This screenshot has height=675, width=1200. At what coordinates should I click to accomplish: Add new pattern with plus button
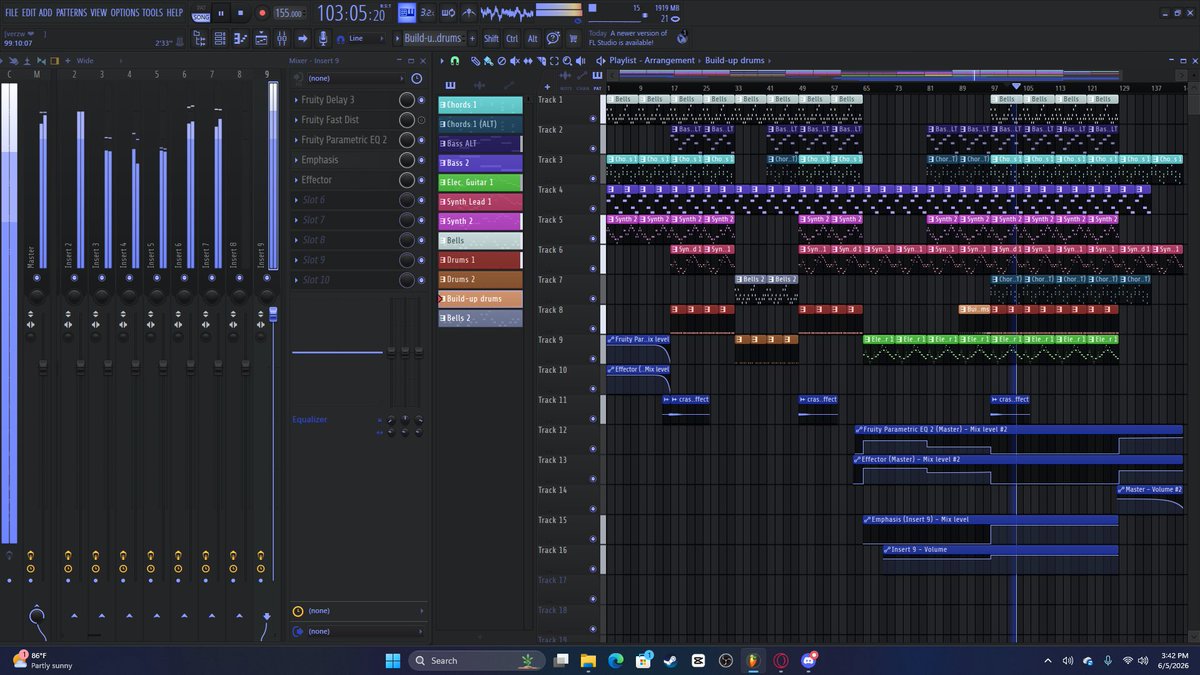click(472, 38)
